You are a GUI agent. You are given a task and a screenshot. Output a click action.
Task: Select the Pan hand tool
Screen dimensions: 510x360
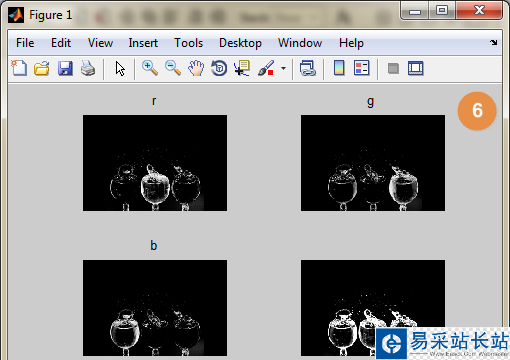196,68
